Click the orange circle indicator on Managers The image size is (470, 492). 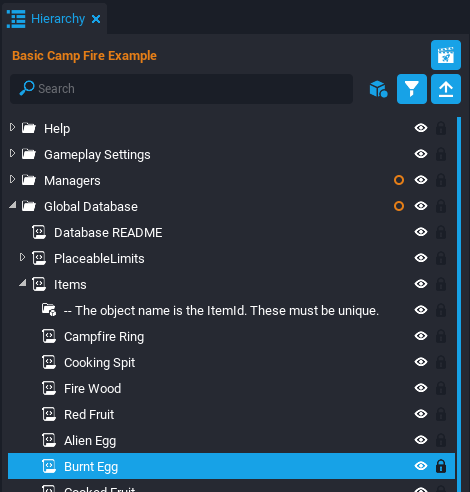click(x=399, y=180)
